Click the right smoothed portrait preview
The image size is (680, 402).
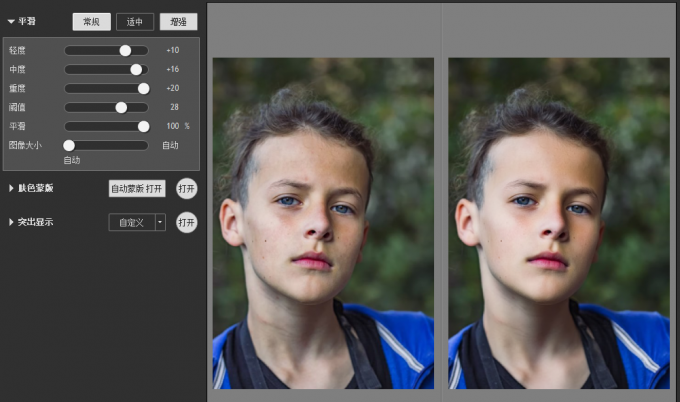click(559, 222)
